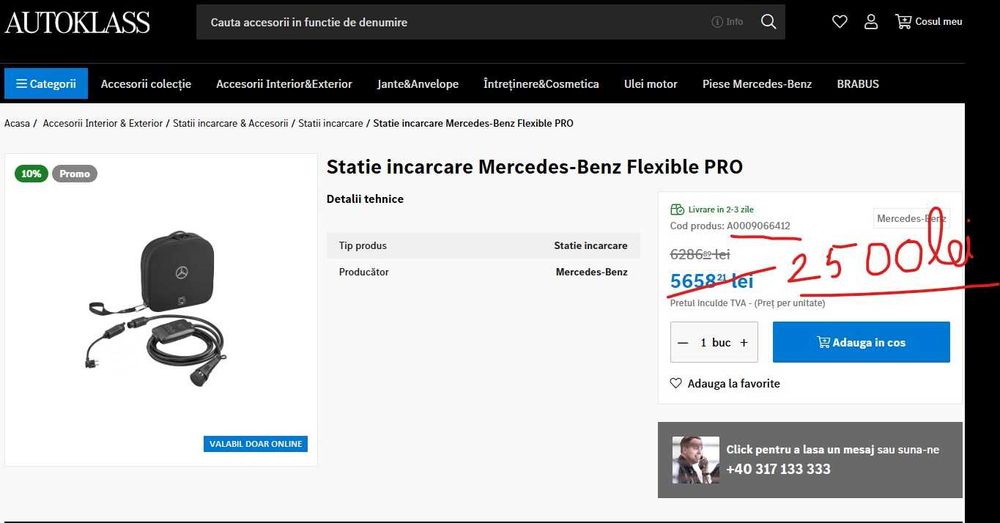Click the Statii incarcare & Accesorii breadcrumb
Image resolution: width=1000 pixels, height=523 pixels.
(x=230, y=123)
